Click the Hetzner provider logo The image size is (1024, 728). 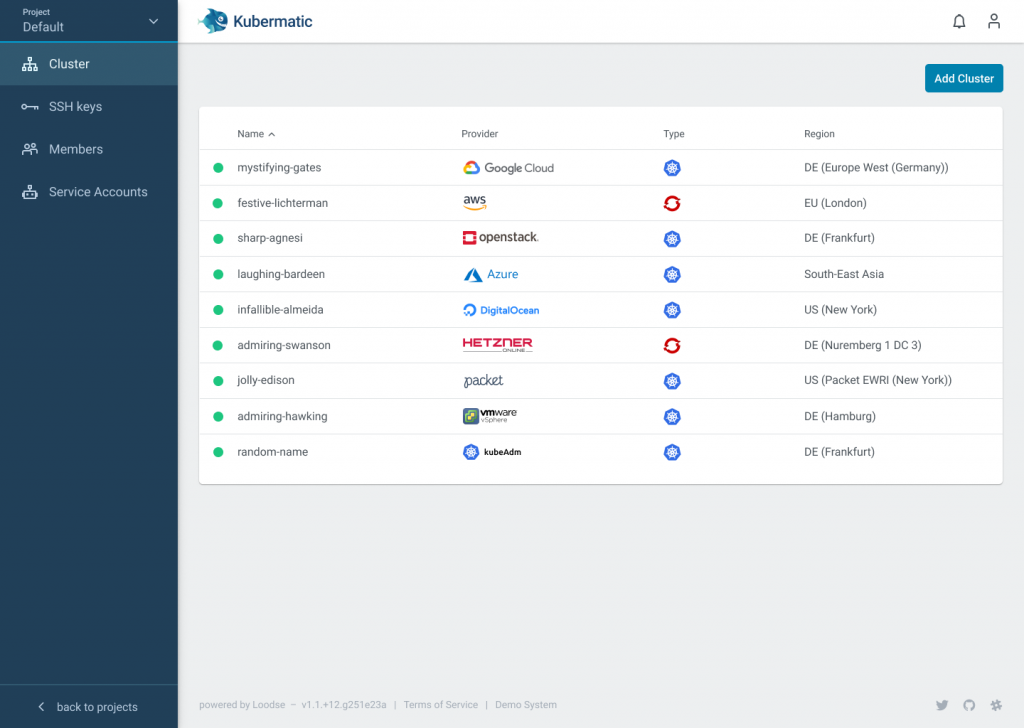click(497, 345)
